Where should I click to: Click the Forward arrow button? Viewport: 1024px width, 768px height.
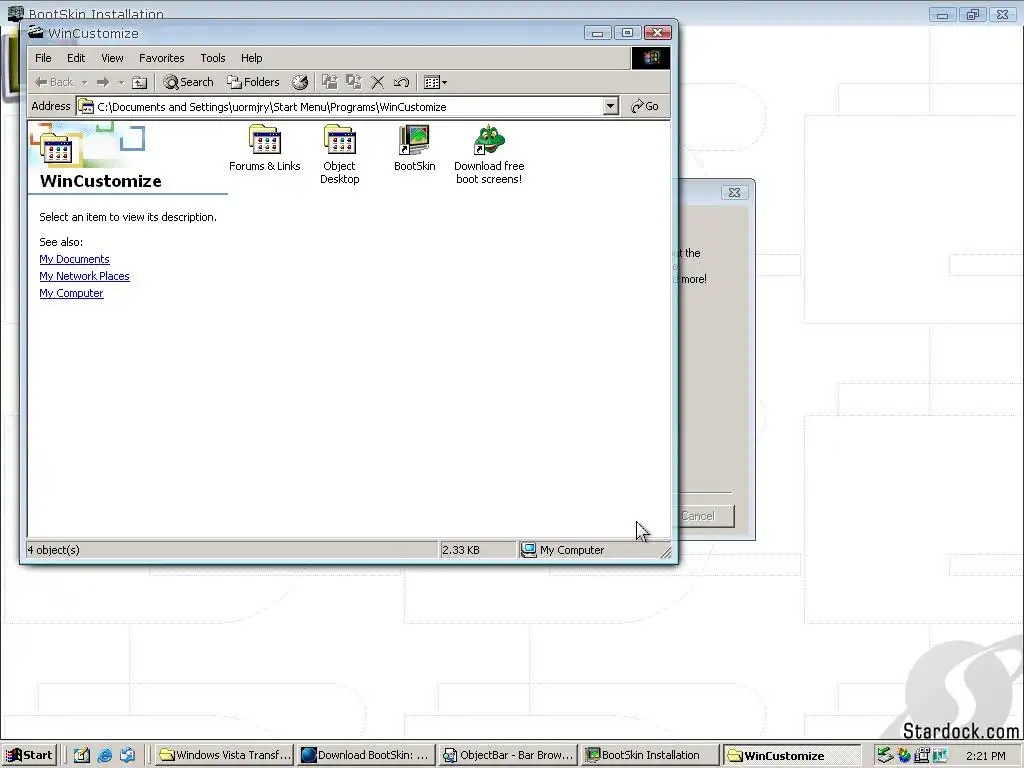[103, 82]
